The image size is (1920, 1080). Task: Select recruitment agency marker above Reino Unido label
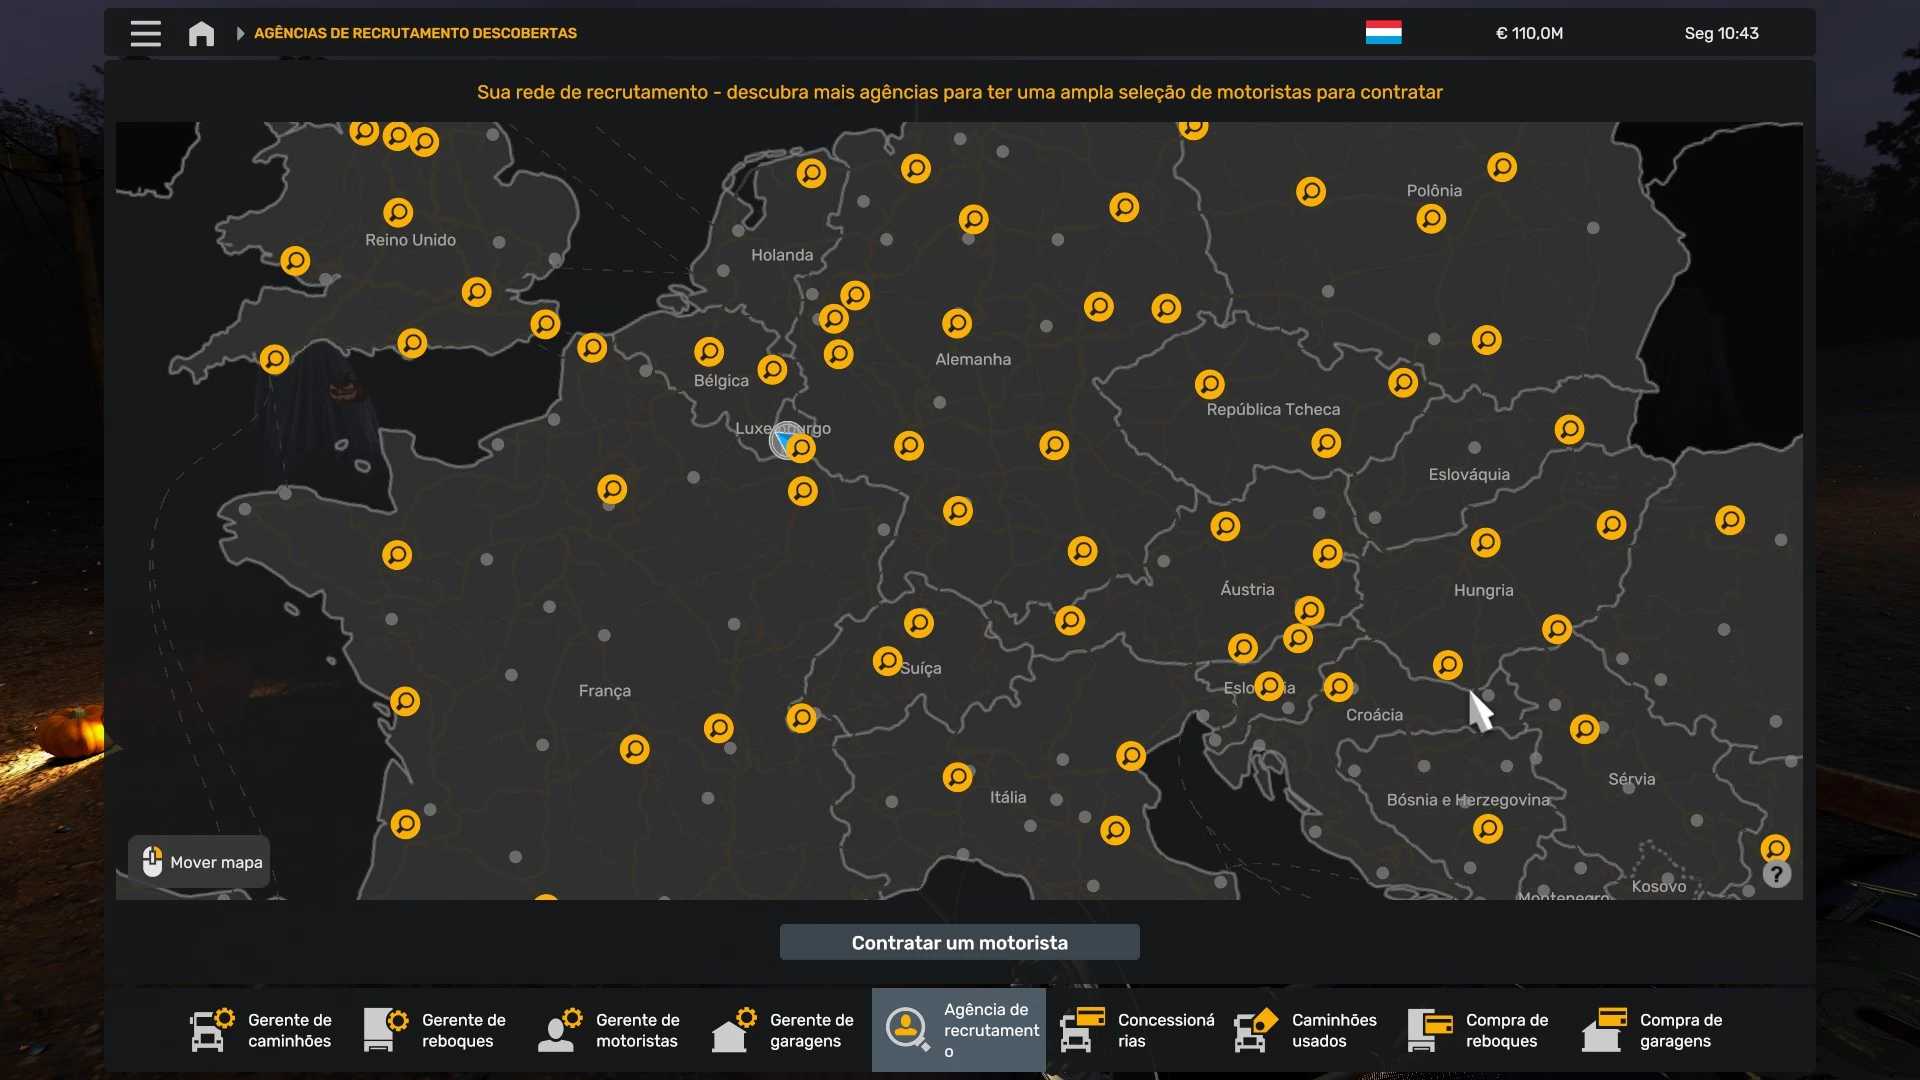[398, 212]
